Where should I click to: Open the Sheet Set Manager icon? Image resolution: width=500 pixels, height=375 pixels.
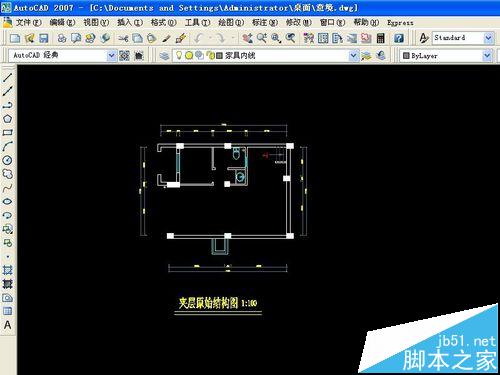point(352,38)
